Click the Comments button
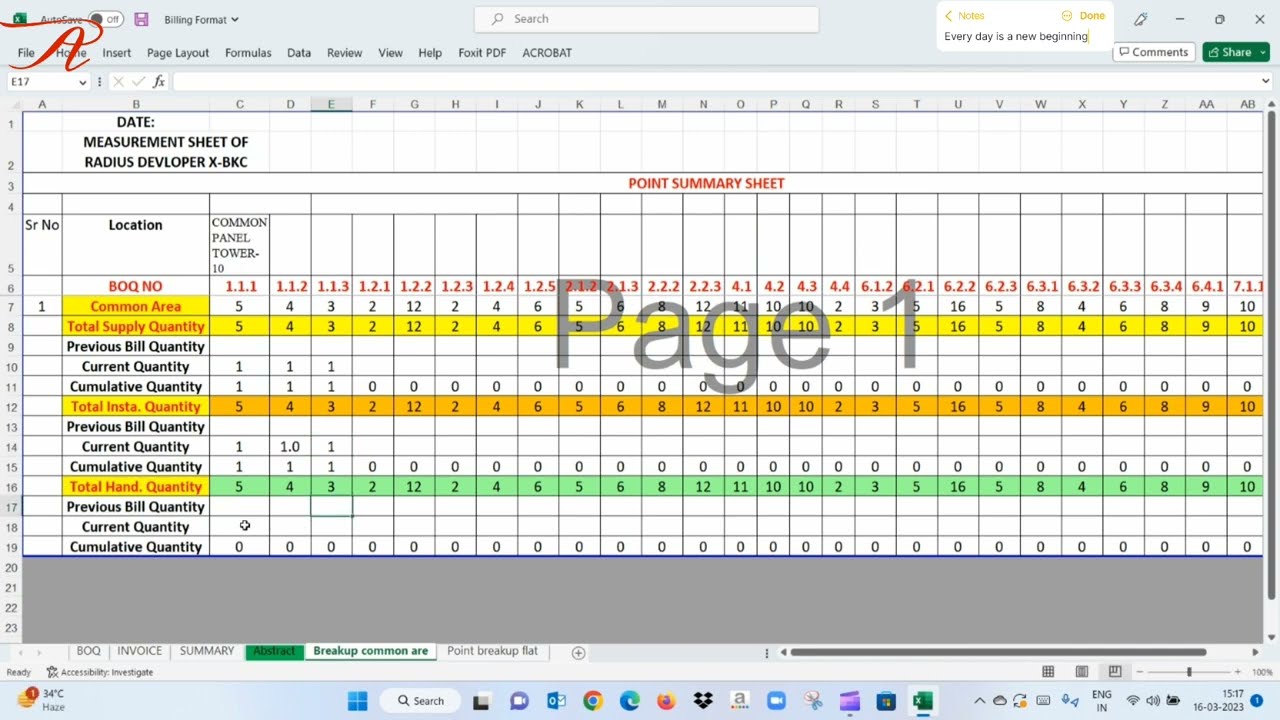Screen dimensions: 1280x720 click(1154, 52)
